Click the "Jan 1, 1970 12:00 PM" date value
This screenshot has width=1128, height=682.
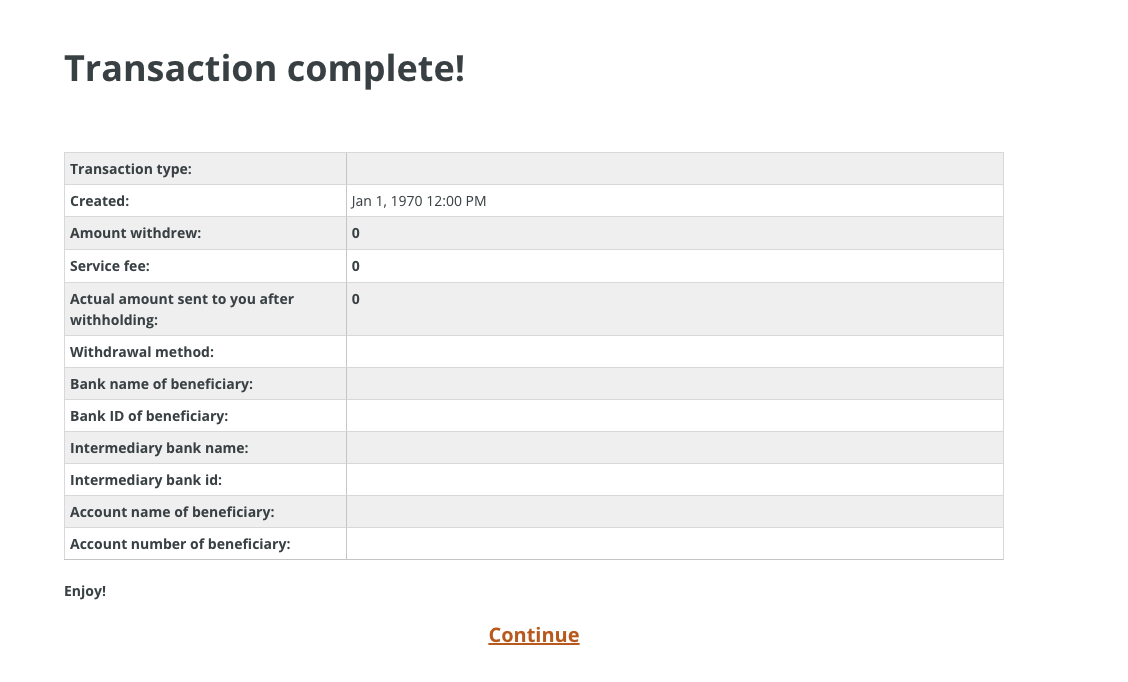[x=419, y=201]
